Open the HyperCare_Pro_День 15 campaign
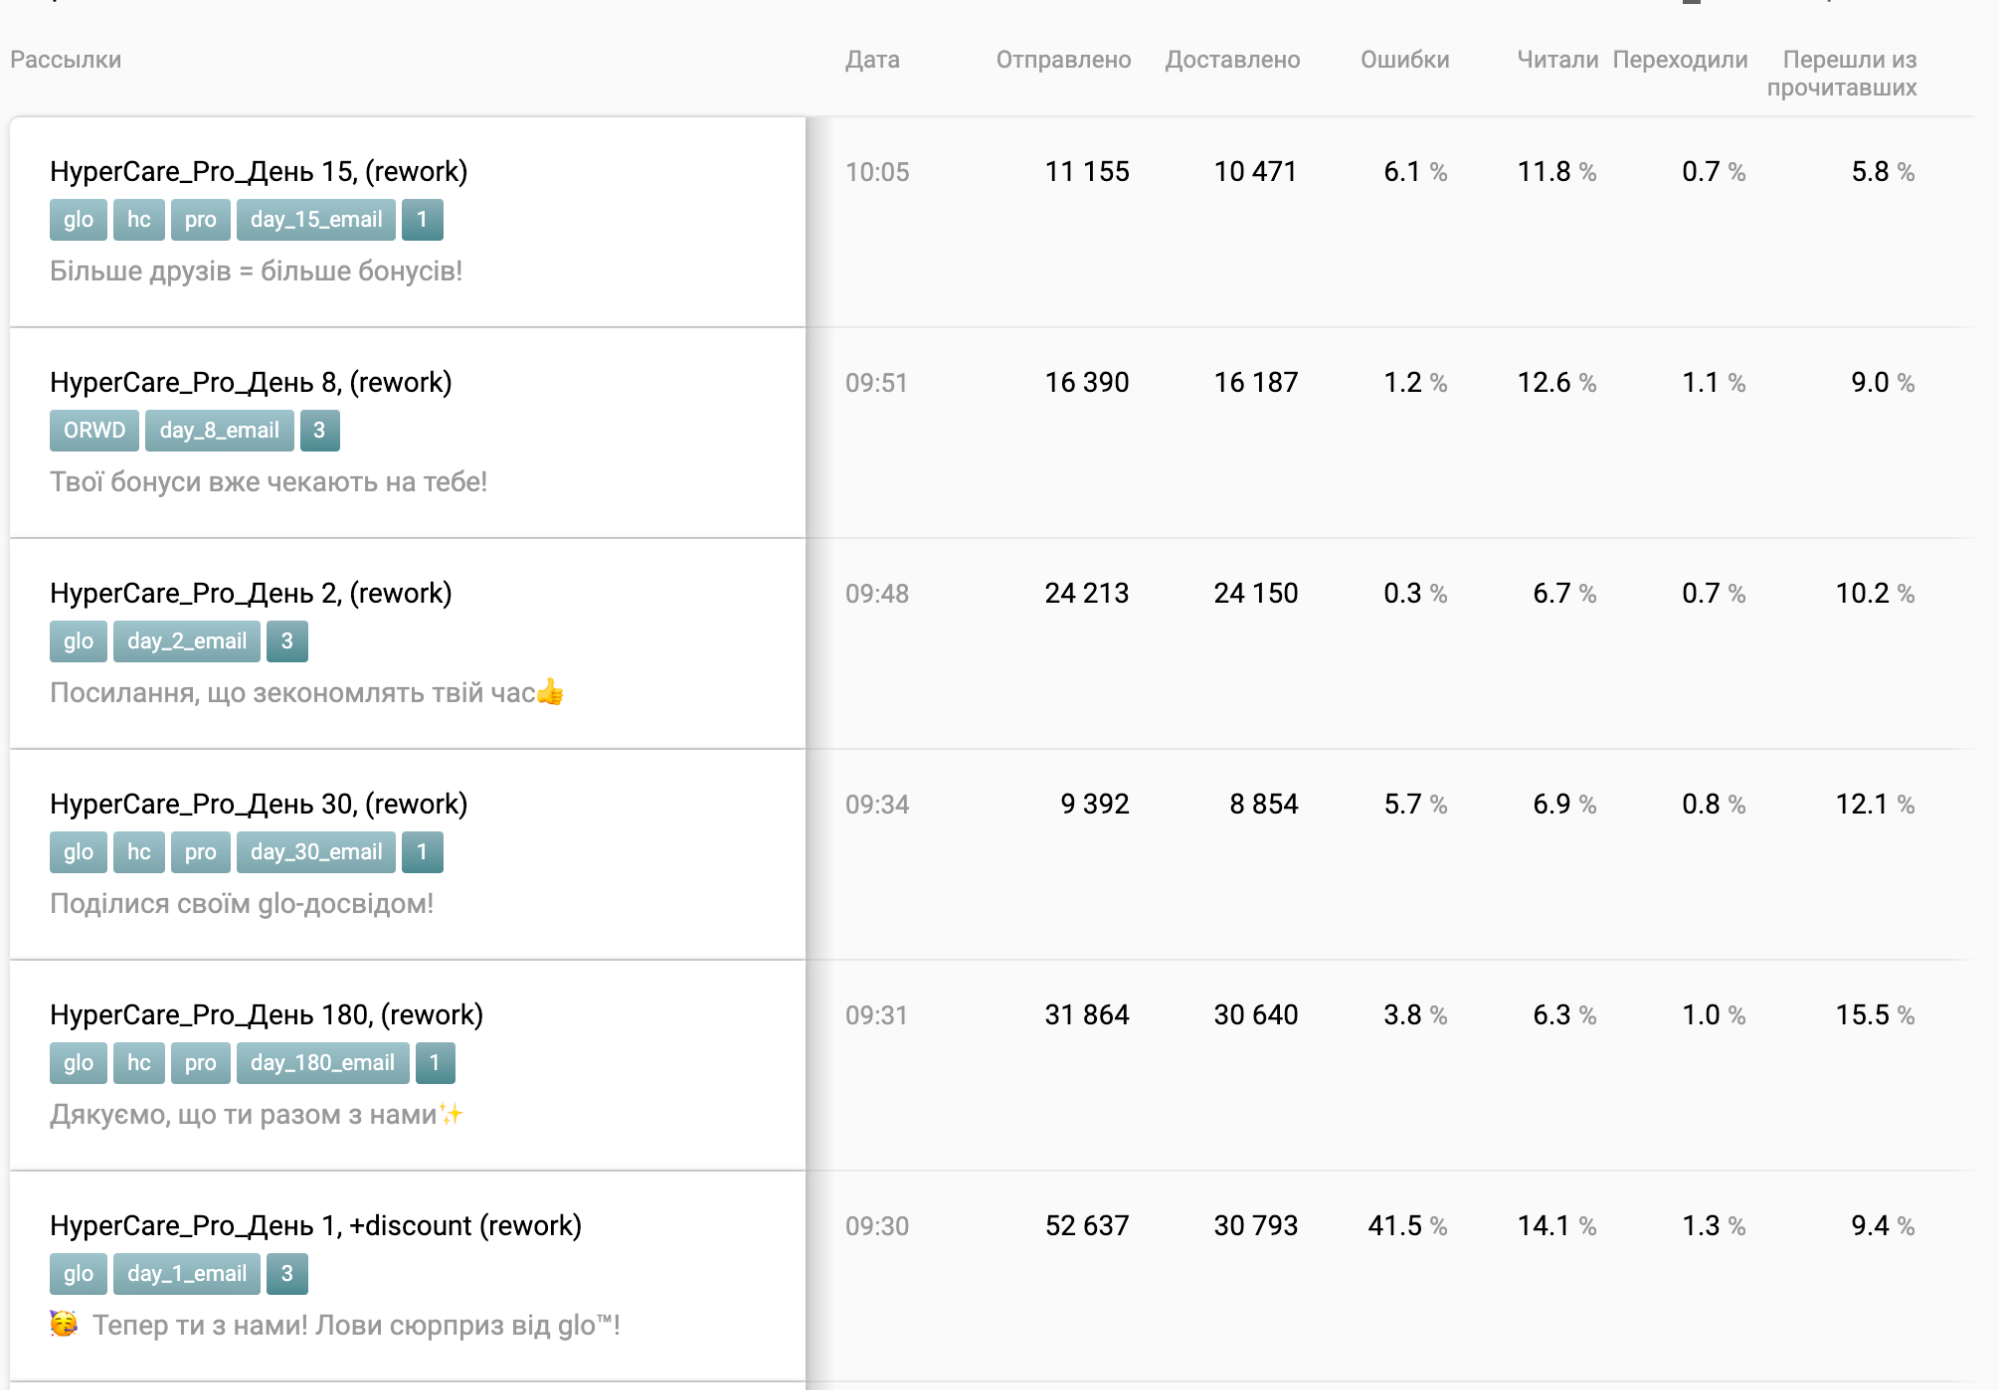 pyautogui.click(x=258, y=172)
